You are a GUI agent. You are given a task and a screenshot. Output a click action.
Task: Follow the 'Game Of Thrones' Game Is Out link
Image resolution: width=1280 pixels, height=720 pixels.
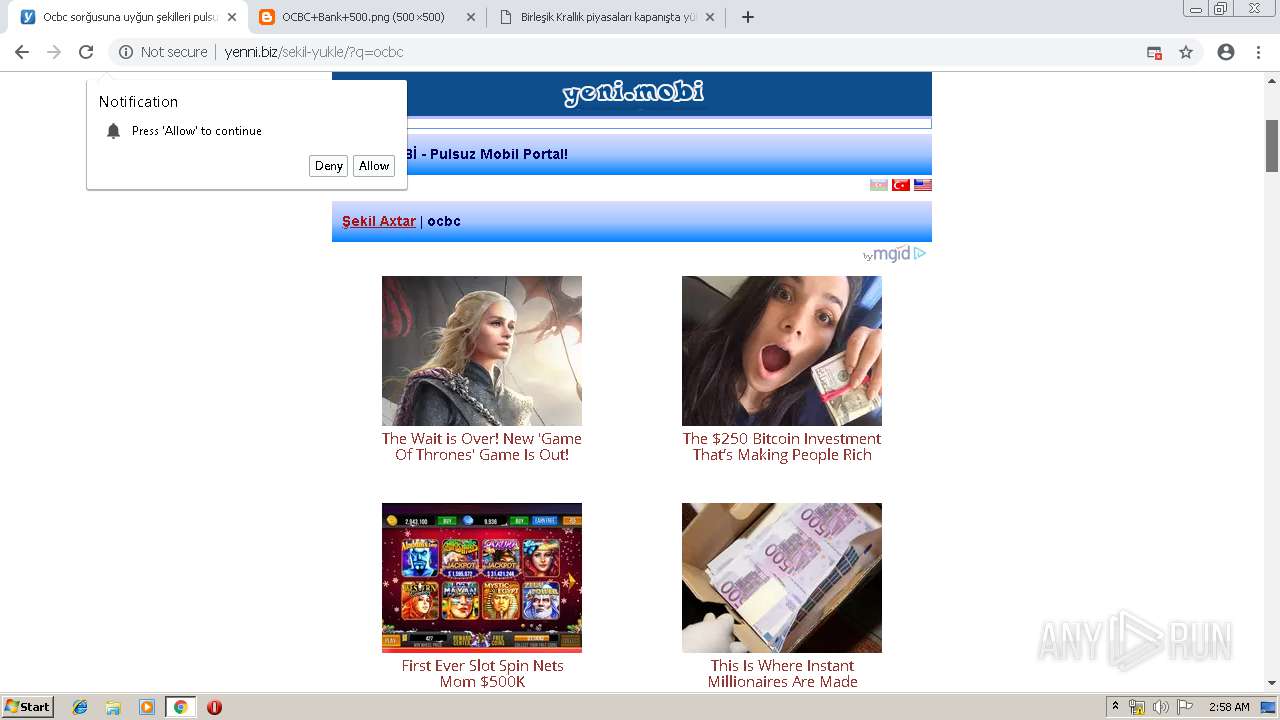pos(482,447)
